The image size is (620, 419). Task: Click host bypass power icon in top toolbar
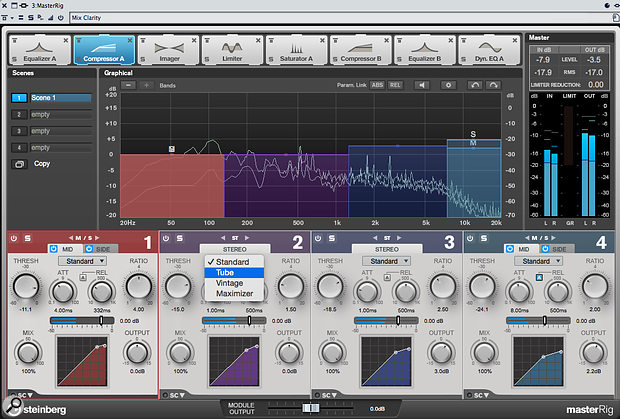tap(61, 18)
